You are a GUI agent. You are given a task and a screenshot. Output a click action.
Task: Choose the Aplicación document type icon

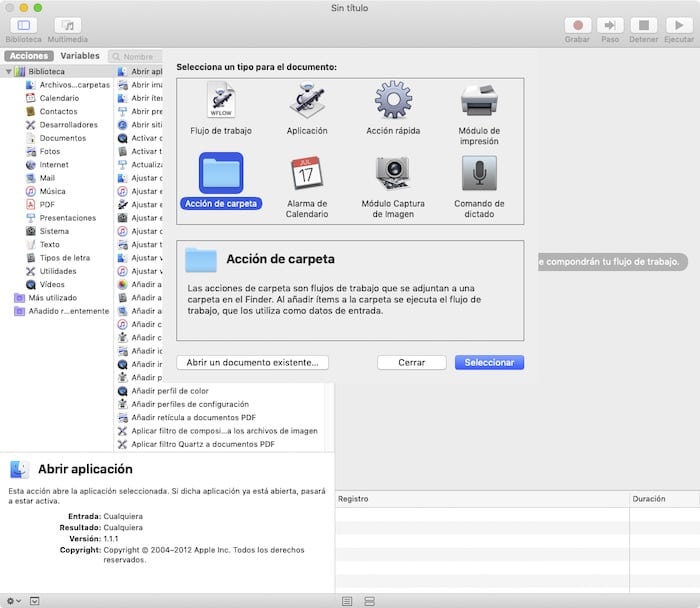pyautogui.click(x=307, y=101)
